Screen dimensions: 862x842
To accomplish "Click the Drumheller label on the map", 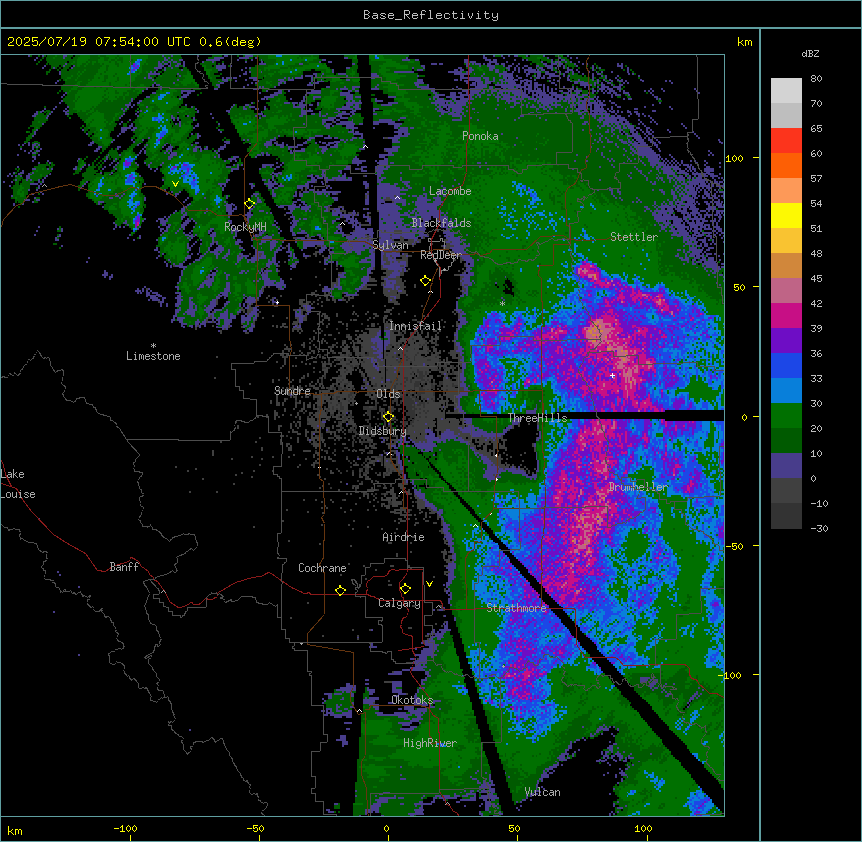I will [x=638, y=487].
